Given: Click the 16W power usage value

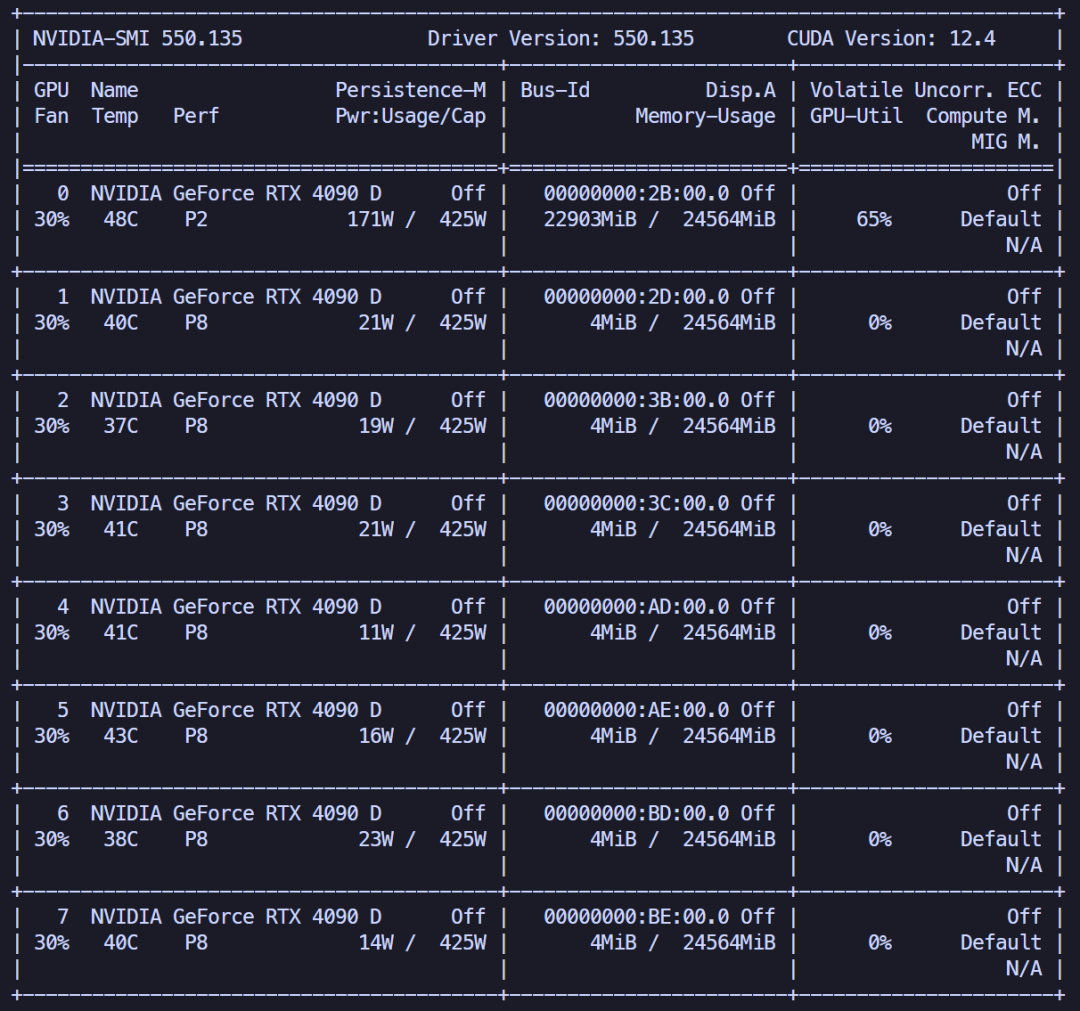Looking at the screenshot, I should pyautogui.click(x=376, y=736).
